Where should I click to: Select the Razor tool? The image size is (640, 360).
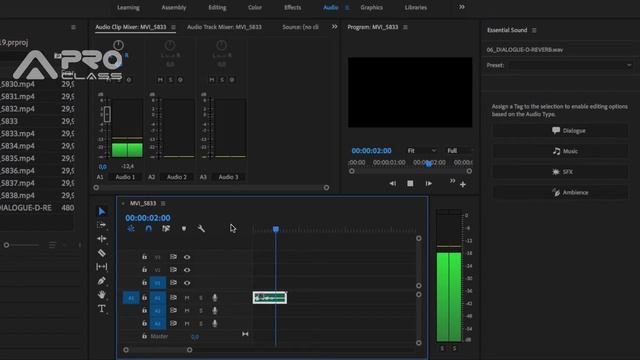[x=102, y=253]
